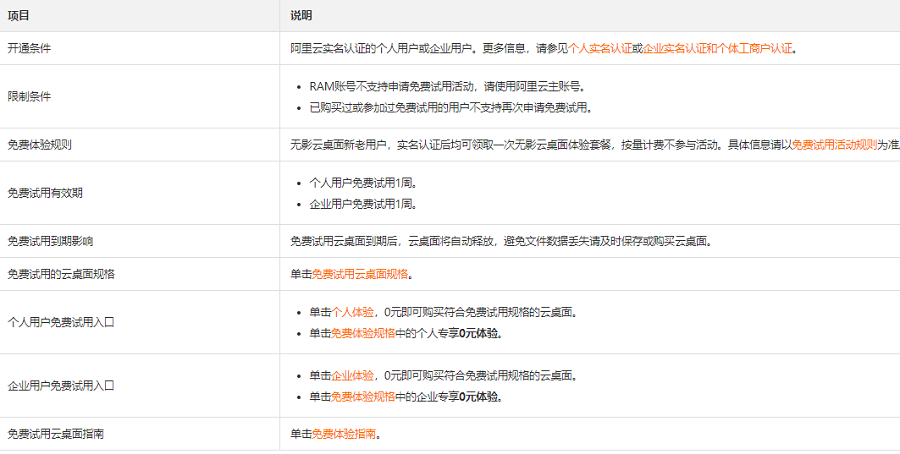This screenshot has height=454, width=900.
Task: Select the 企业用户免费试用入口 row label
Action: (x=61, y=386)
